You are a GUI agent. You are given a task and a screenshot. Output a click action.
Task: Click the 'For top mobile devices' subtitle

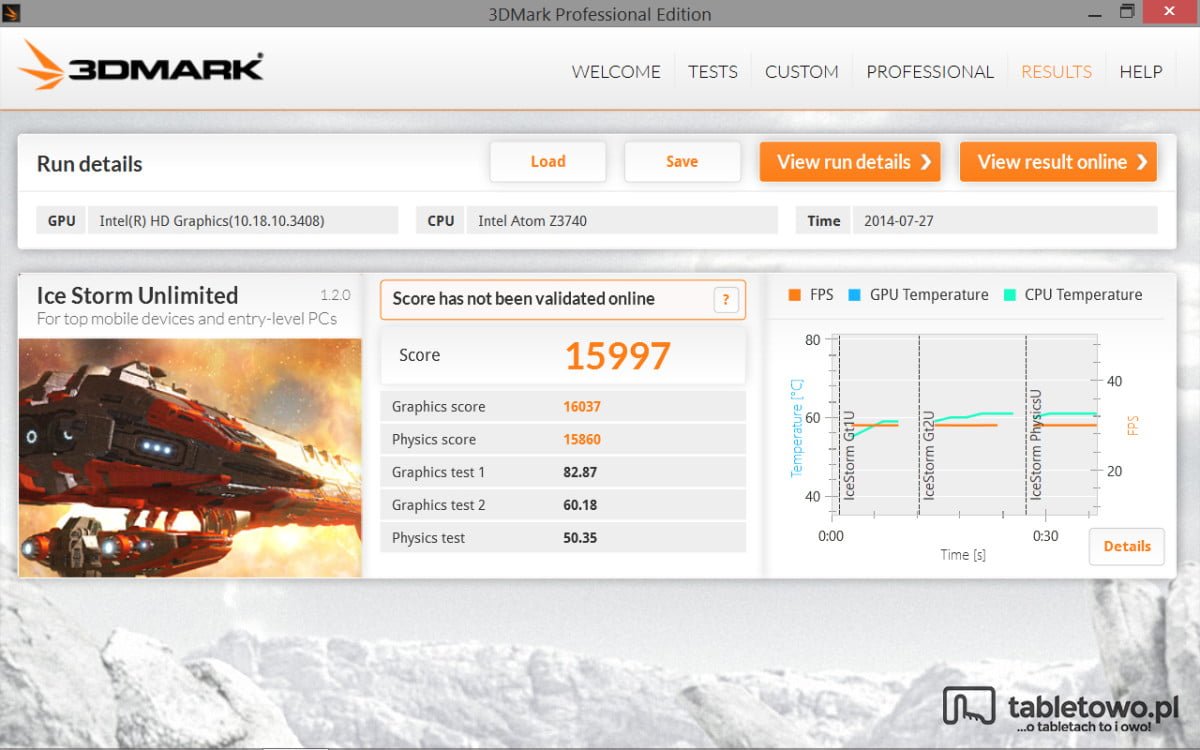coord(187,320)
